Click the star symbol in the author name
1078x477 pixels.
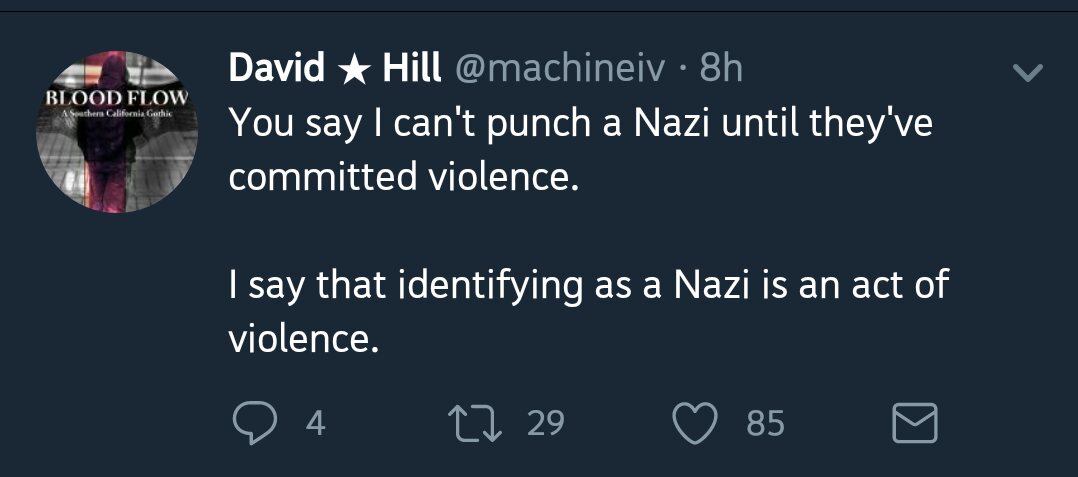click(x=353, y=70)
